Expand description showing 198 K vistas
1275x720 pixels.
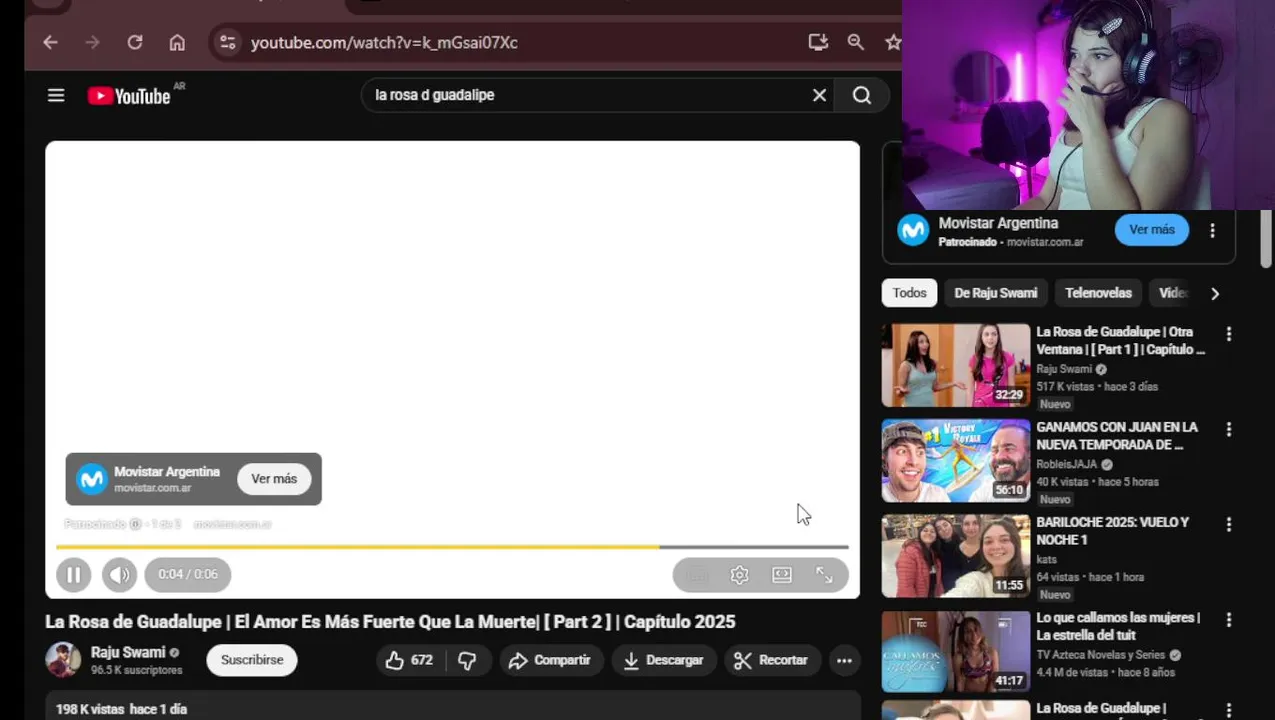pos(453,706)
